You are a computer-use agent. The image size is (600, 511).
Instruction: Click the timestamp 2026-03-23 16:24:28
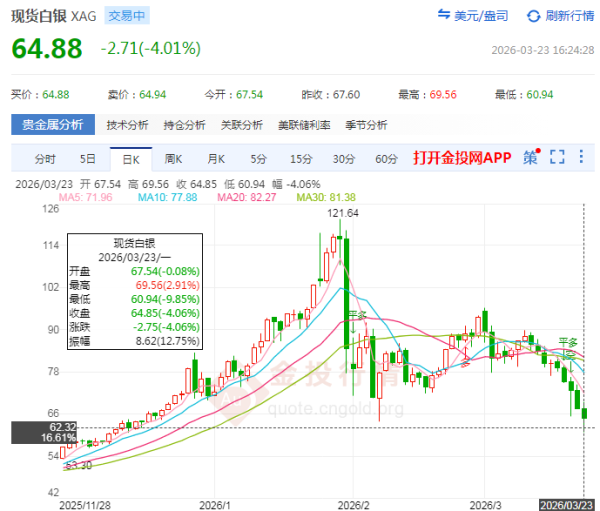tap(543, 50)
